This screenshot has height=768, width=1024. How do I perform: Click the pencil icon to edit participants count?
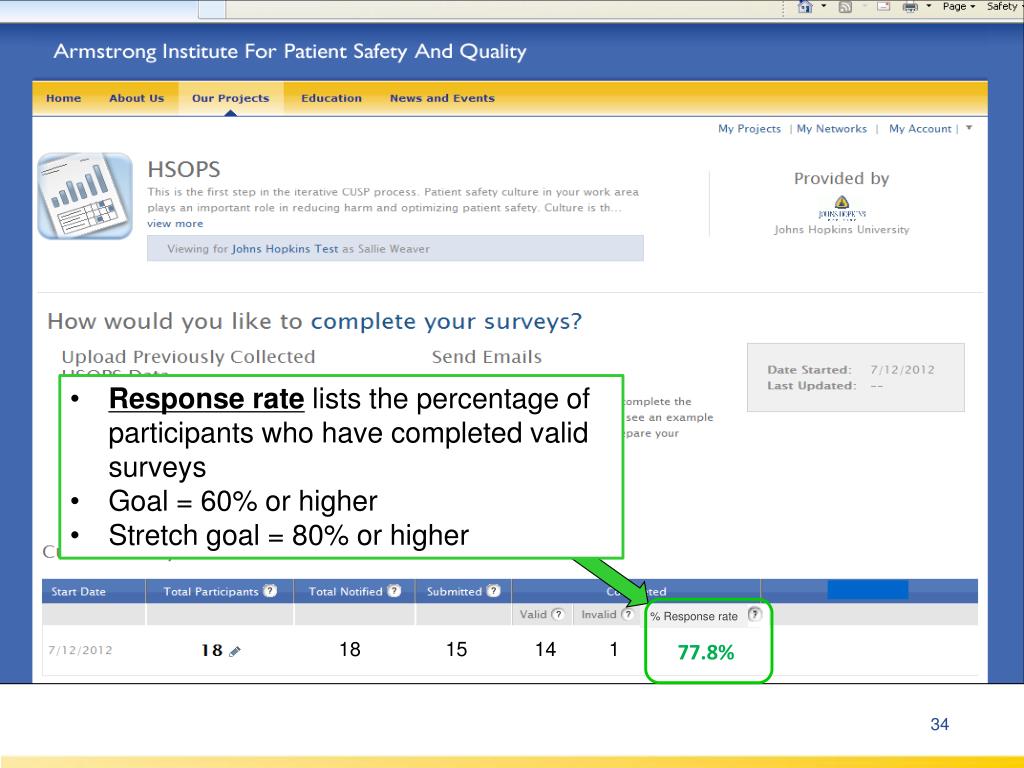[x=235, y=650]
